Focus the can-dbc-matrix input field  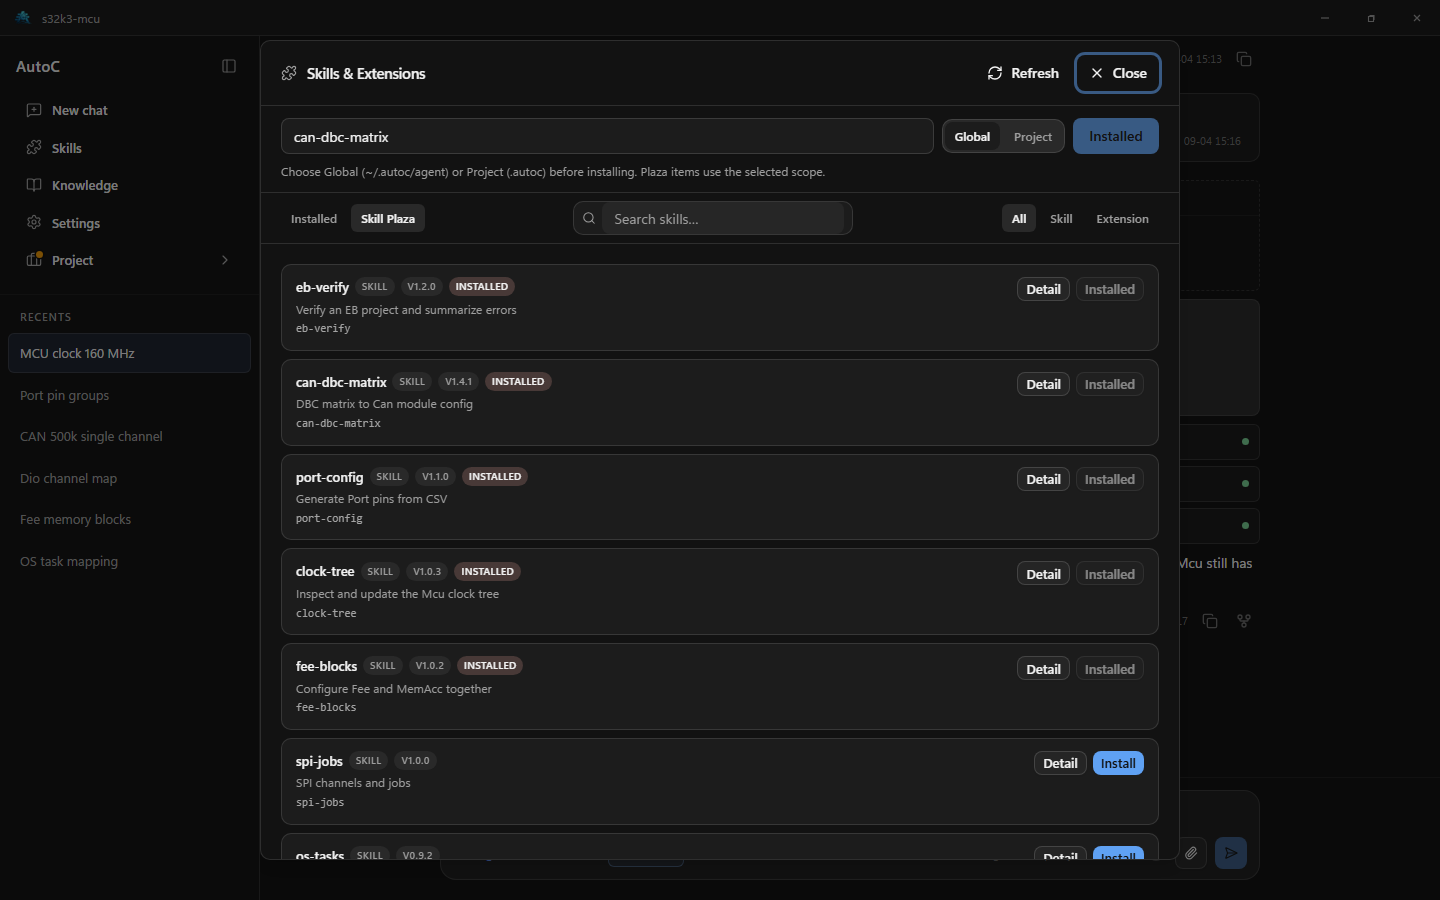(x=607, y=137)
